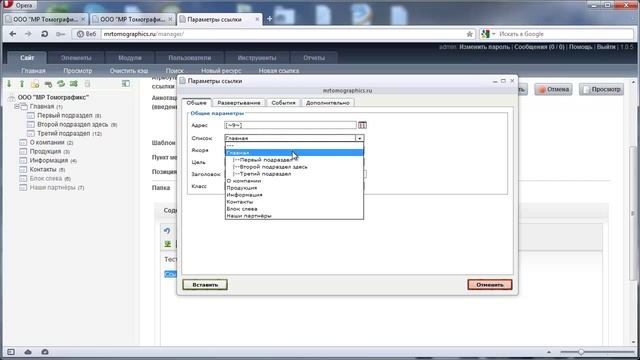The height and width of the screenshot is (360, 640).
Task: Click the 'Очистить кэш' submenu link
Action: coord(129,71)
